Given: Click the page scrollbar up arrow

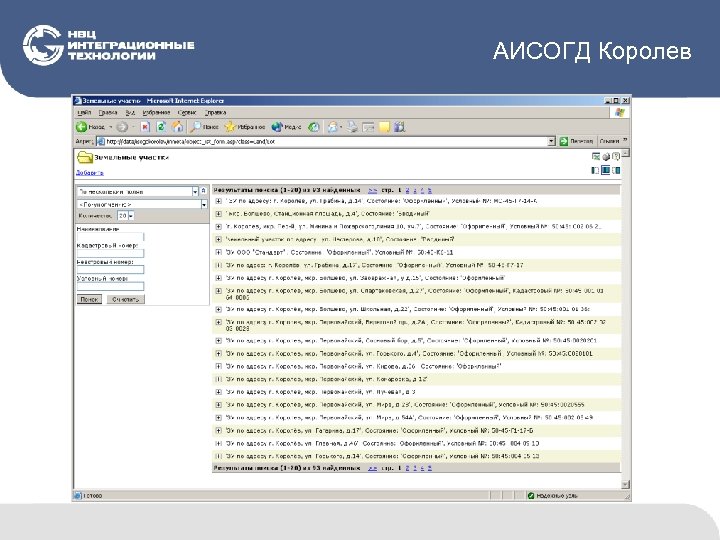Looking at the screenshot, I should 625,153.
